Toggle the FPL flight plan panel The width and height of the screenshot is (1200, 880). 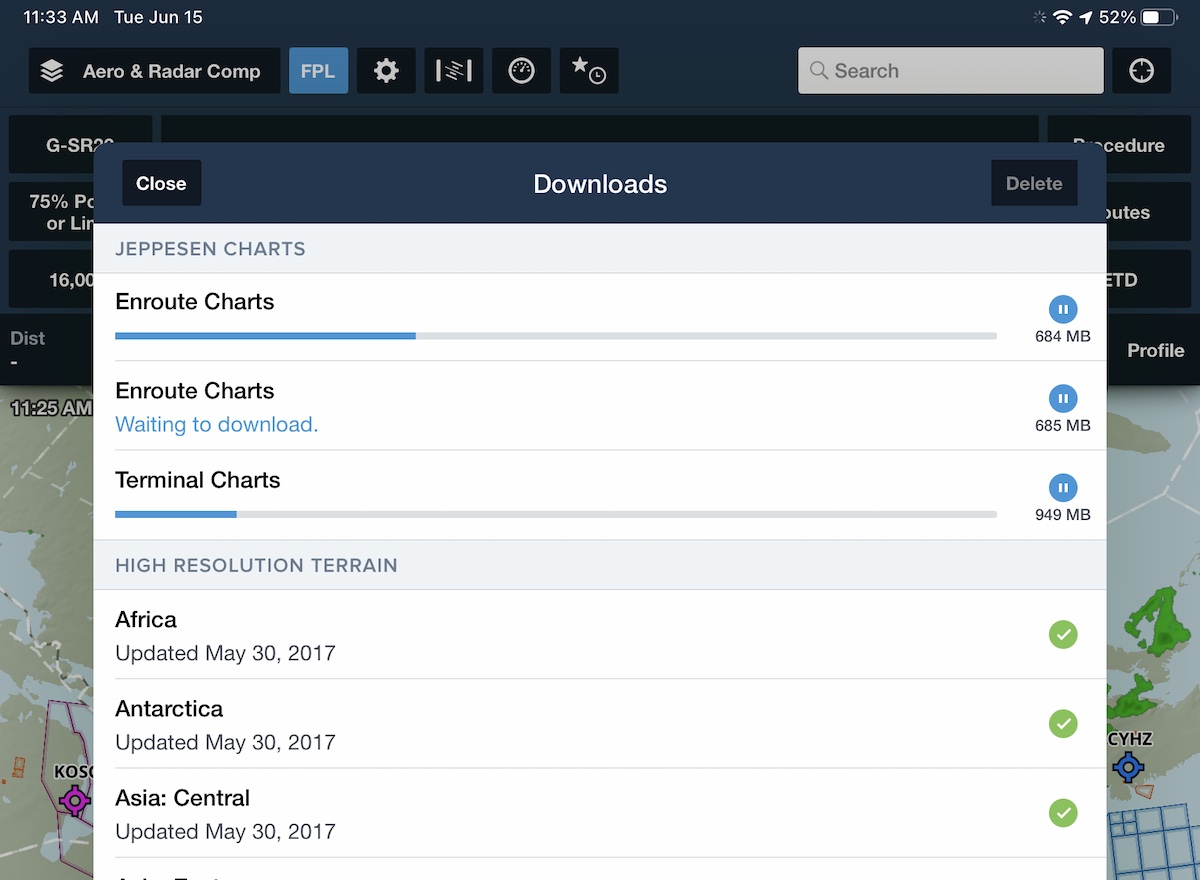[319, 71]
